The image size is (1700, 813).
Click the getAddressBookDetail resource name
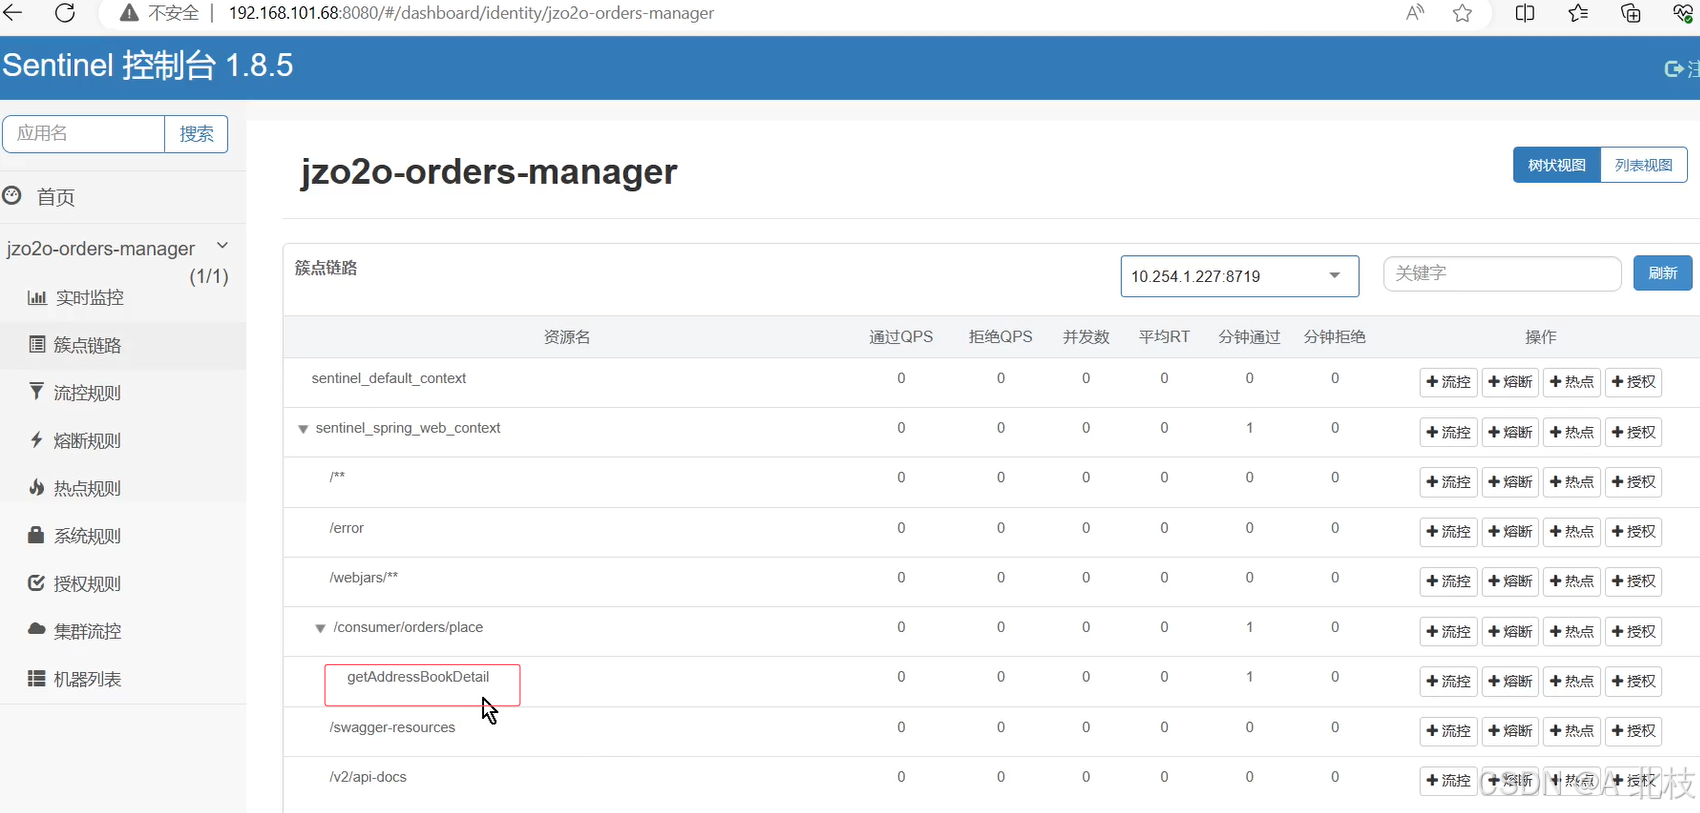[418, 677]
